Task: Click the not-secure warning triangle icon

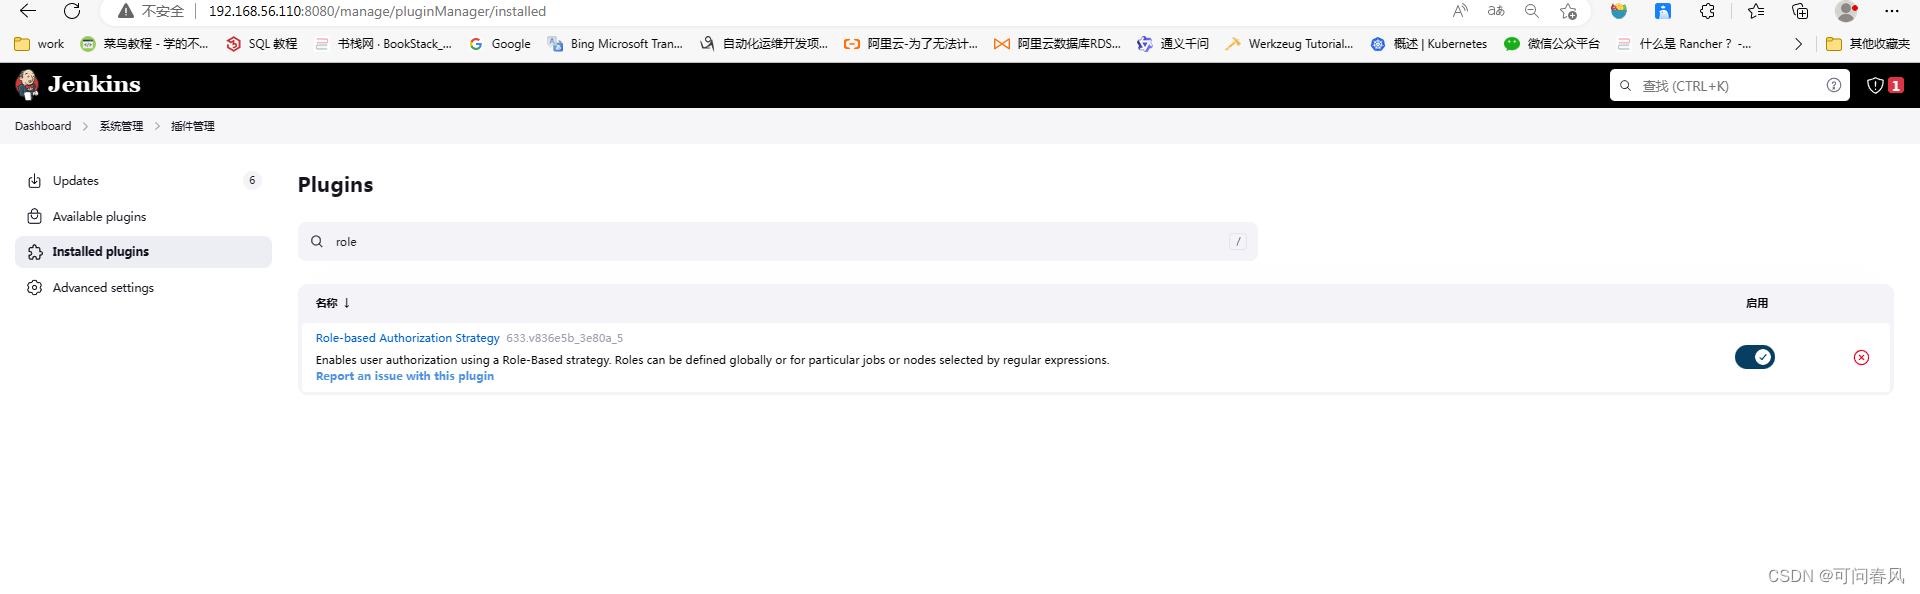Action: click(x=125, y=11)
